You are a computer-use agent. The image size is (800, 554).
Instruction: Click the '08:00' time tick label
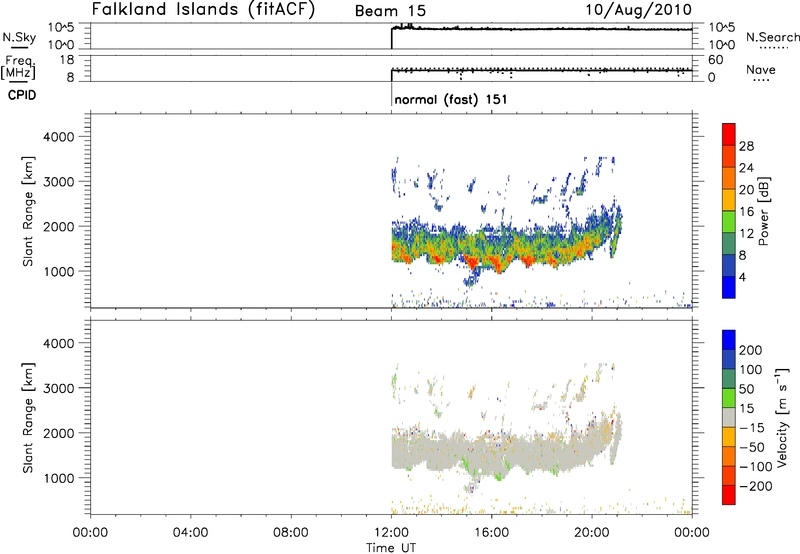[x=291, y=533]
